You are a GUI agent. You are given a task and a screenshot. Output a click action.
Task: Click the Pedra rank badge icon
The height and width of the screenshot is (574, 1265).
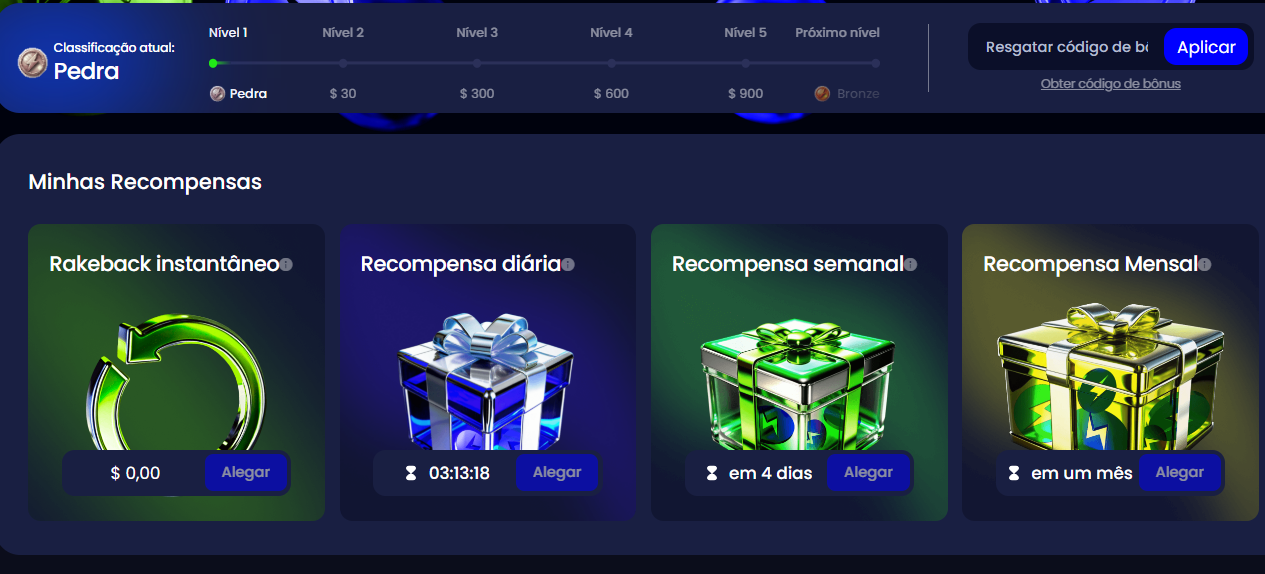(33, 63)
